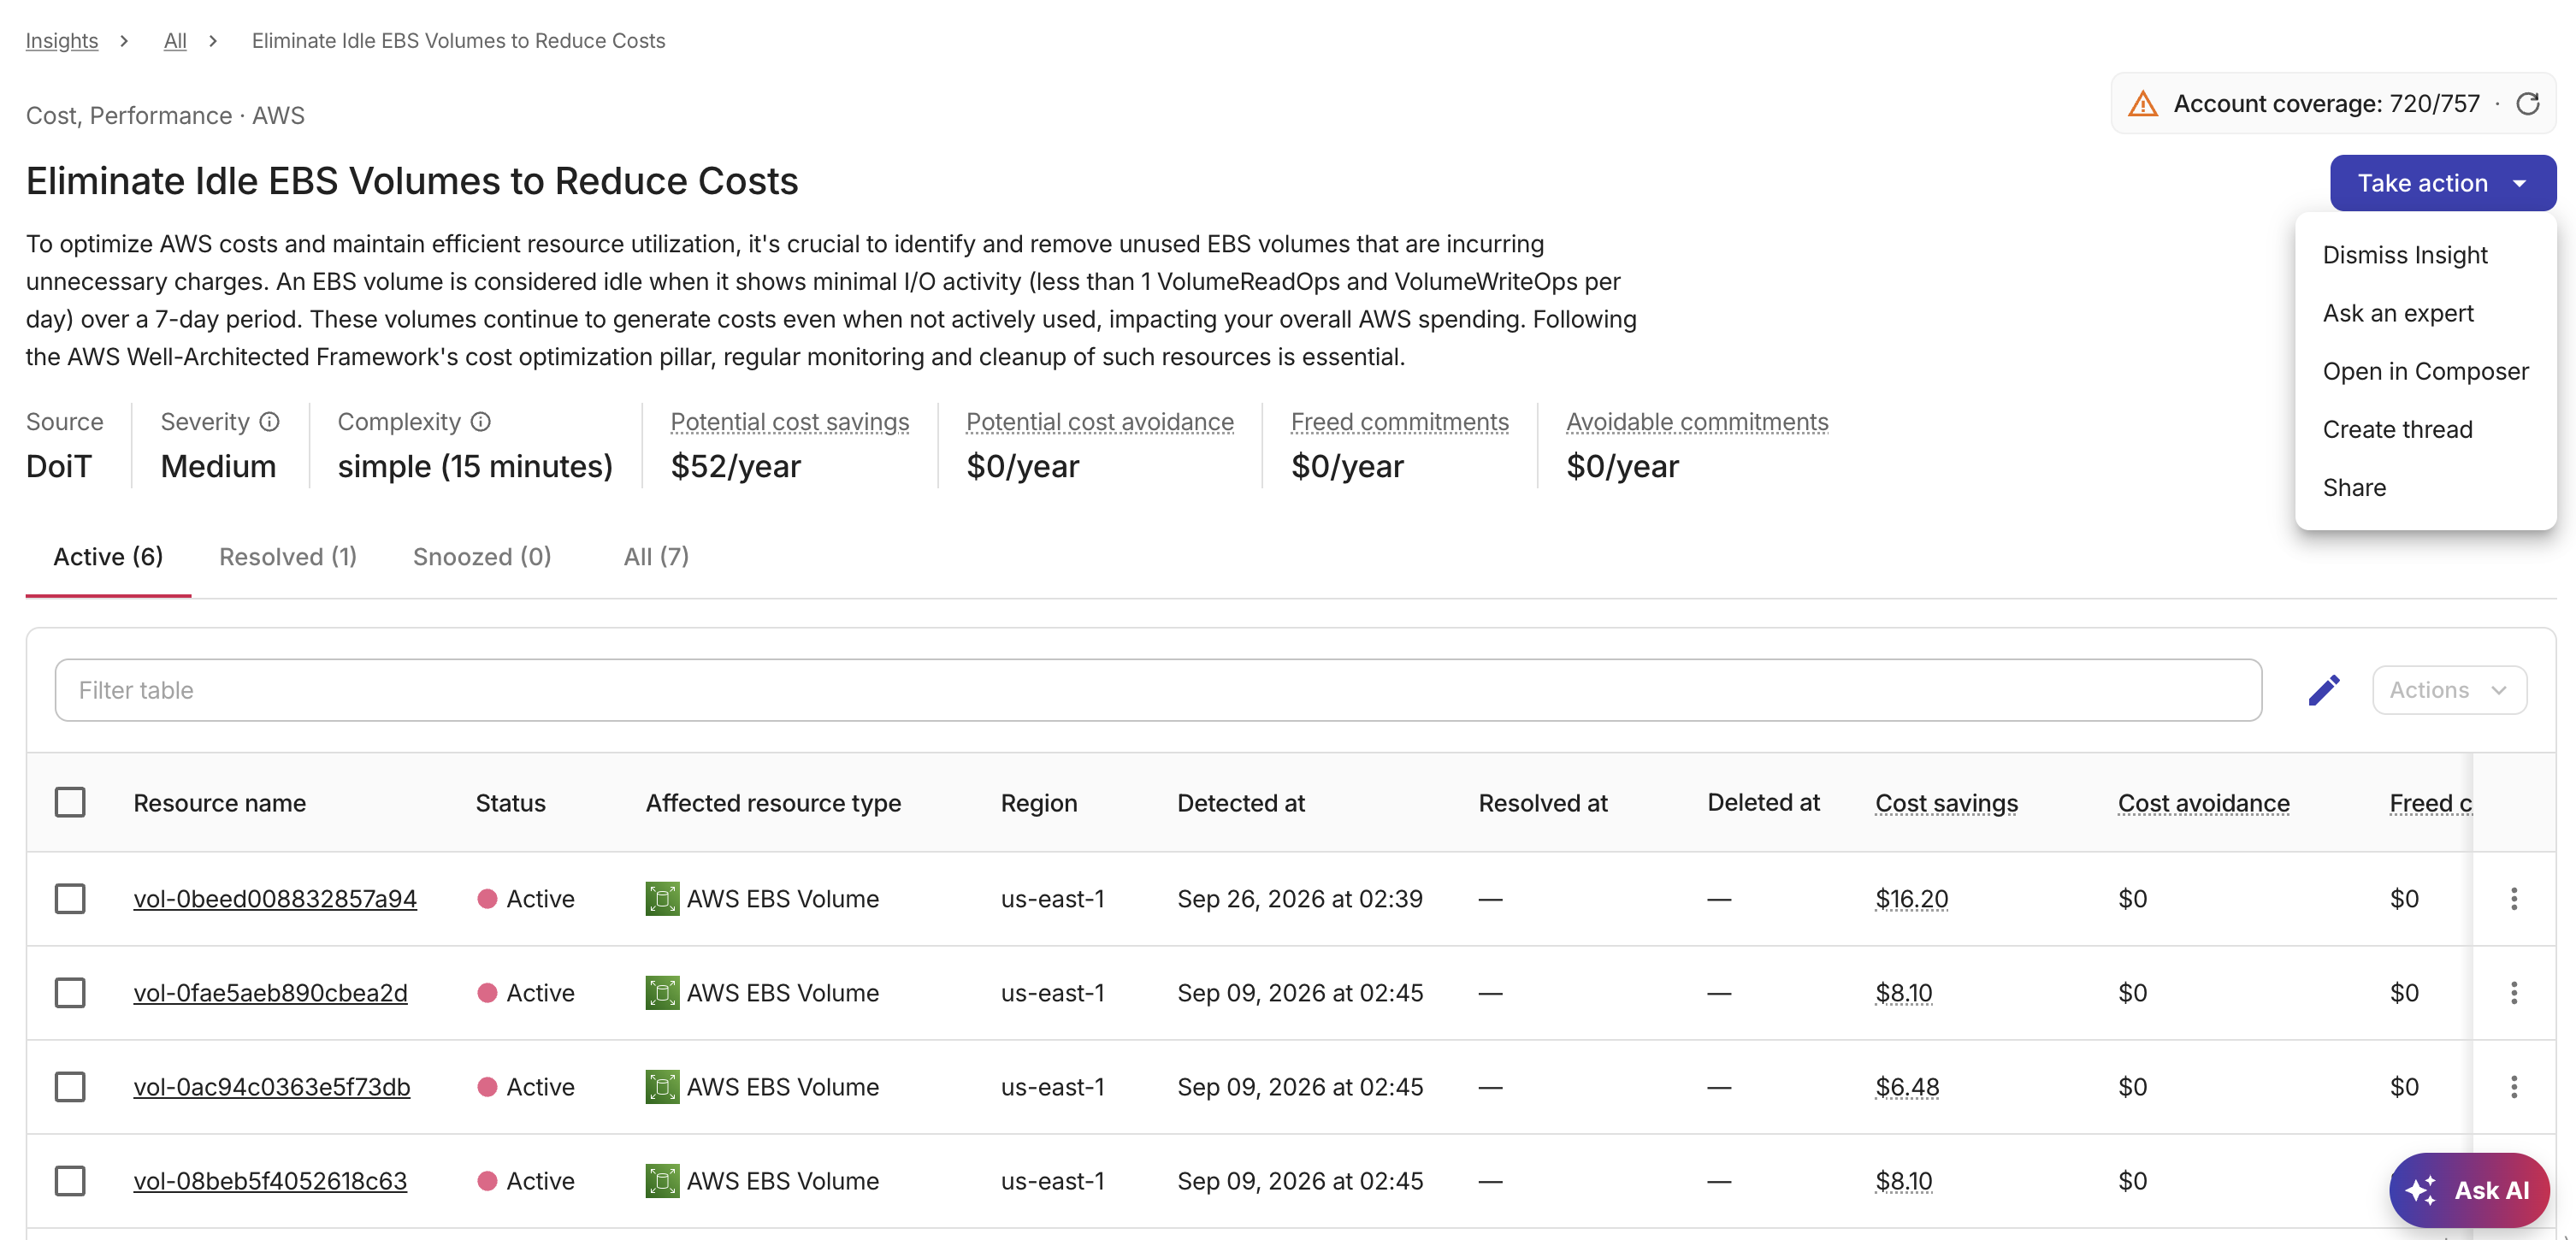The height and width of the screenshot is (1240, 2576).
Task: Click the Severity info icon
Action: 269,422
